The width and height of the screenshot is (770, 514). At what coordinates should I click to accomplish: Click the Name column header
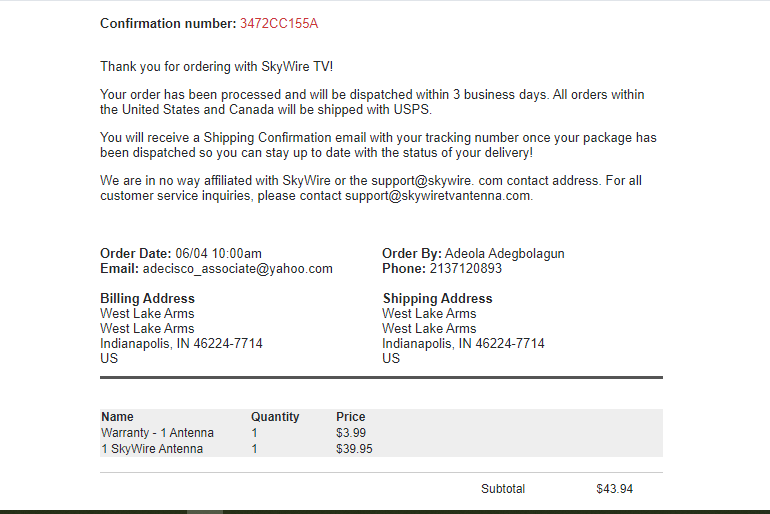(x=117, y=417)
